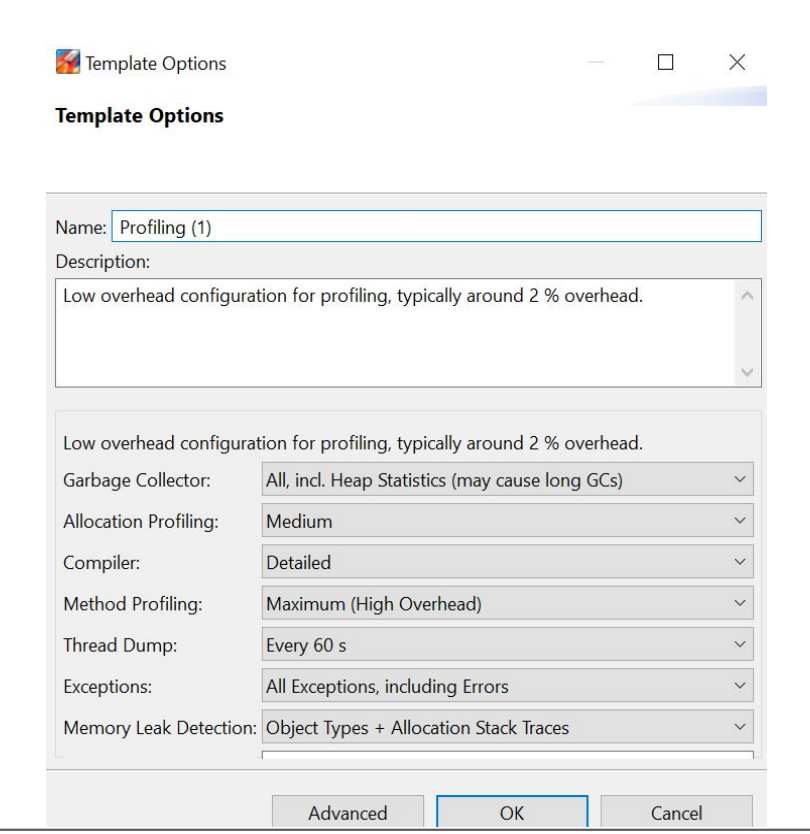Open the Garbage Collector dropdown
Screen dimensions: 810x834
click(507, 480)
